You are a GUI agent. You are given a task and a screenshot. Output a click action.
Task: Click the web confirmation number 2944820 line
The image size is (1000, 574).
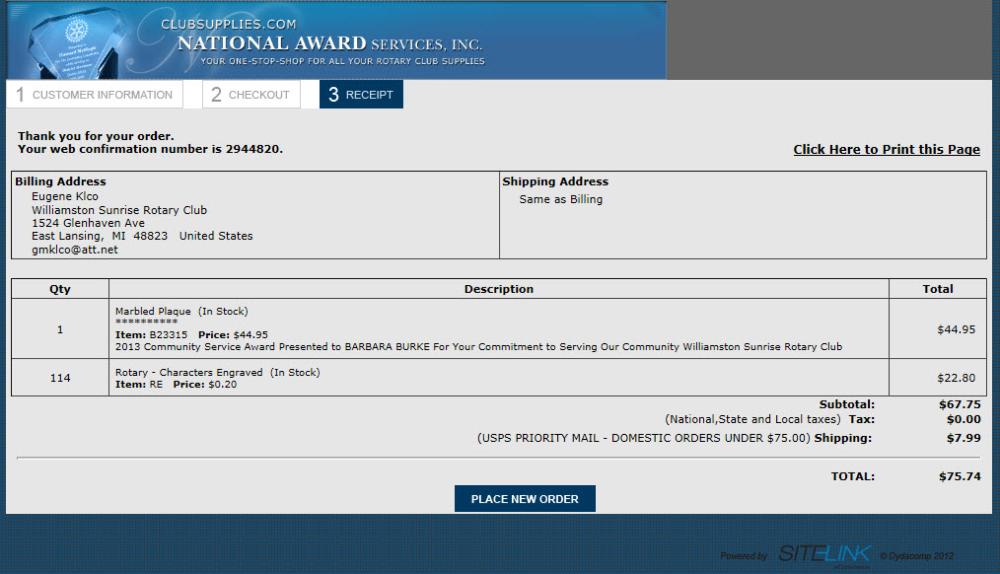[150, 149]
